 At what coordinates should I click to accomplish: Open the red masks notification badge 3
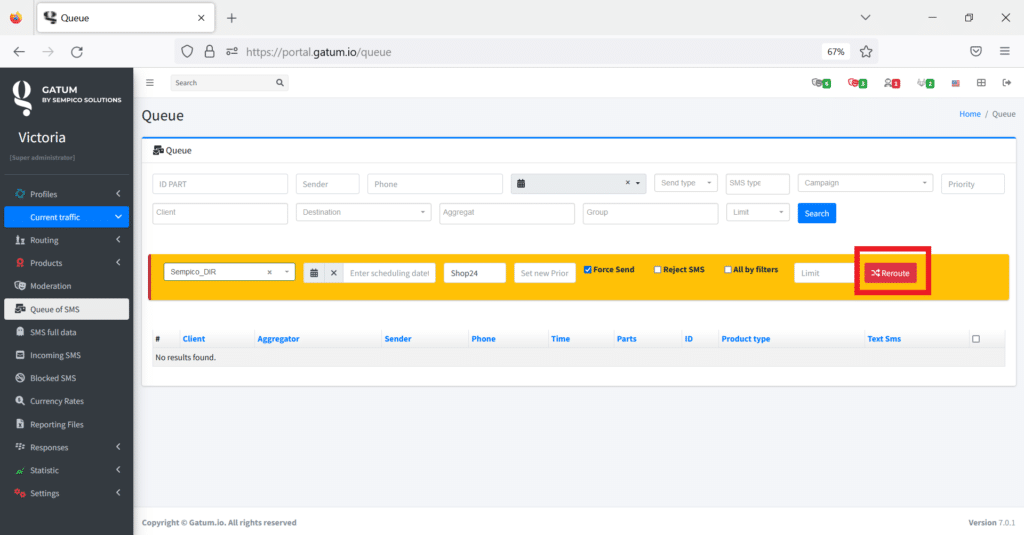[x=857, y=83]
